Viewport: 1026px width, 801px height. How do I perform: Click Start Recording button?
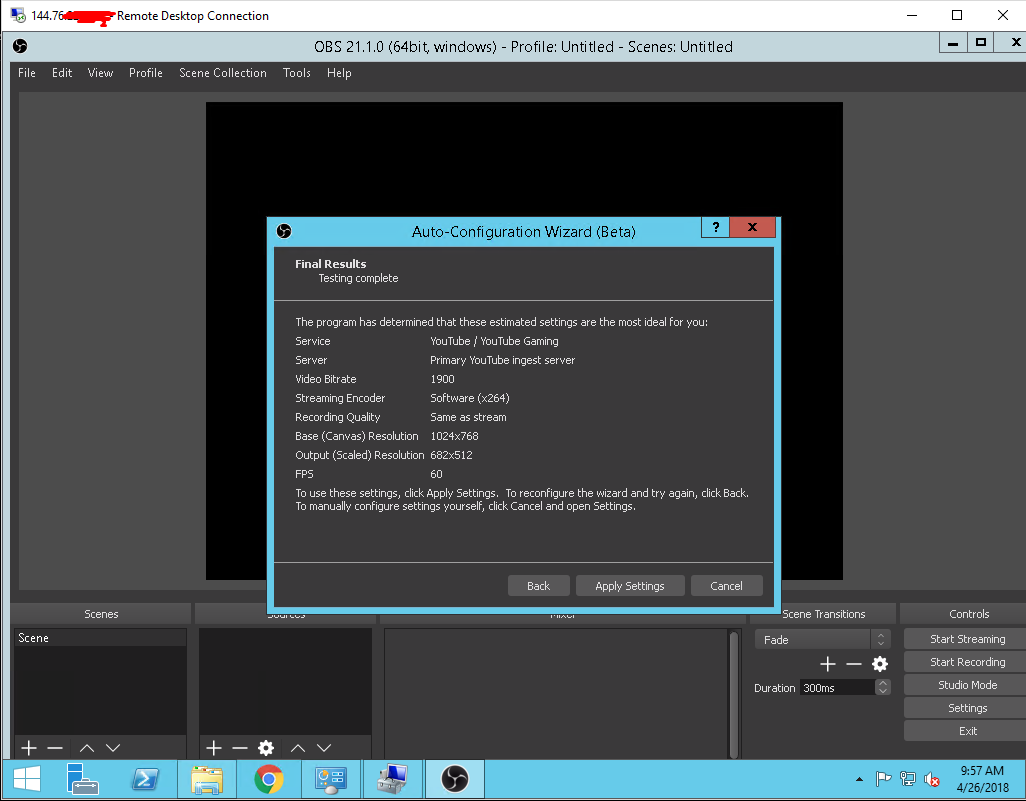point(967,662)
